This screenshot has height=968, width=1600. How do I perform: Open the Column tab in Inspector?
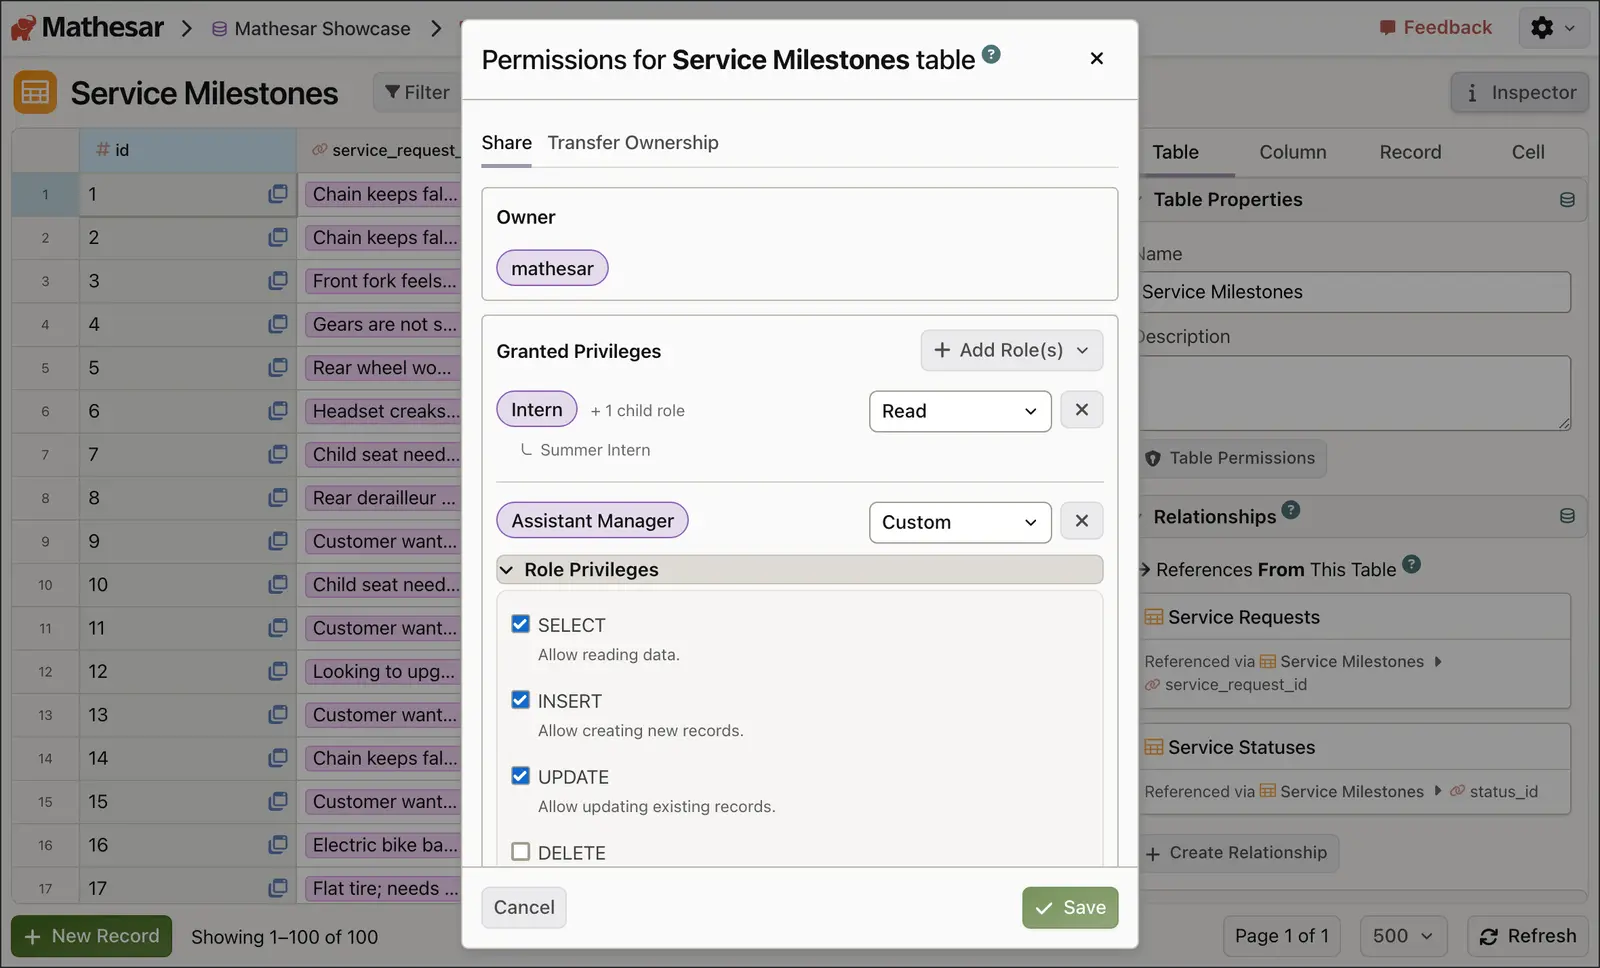tap(1292, 152)
